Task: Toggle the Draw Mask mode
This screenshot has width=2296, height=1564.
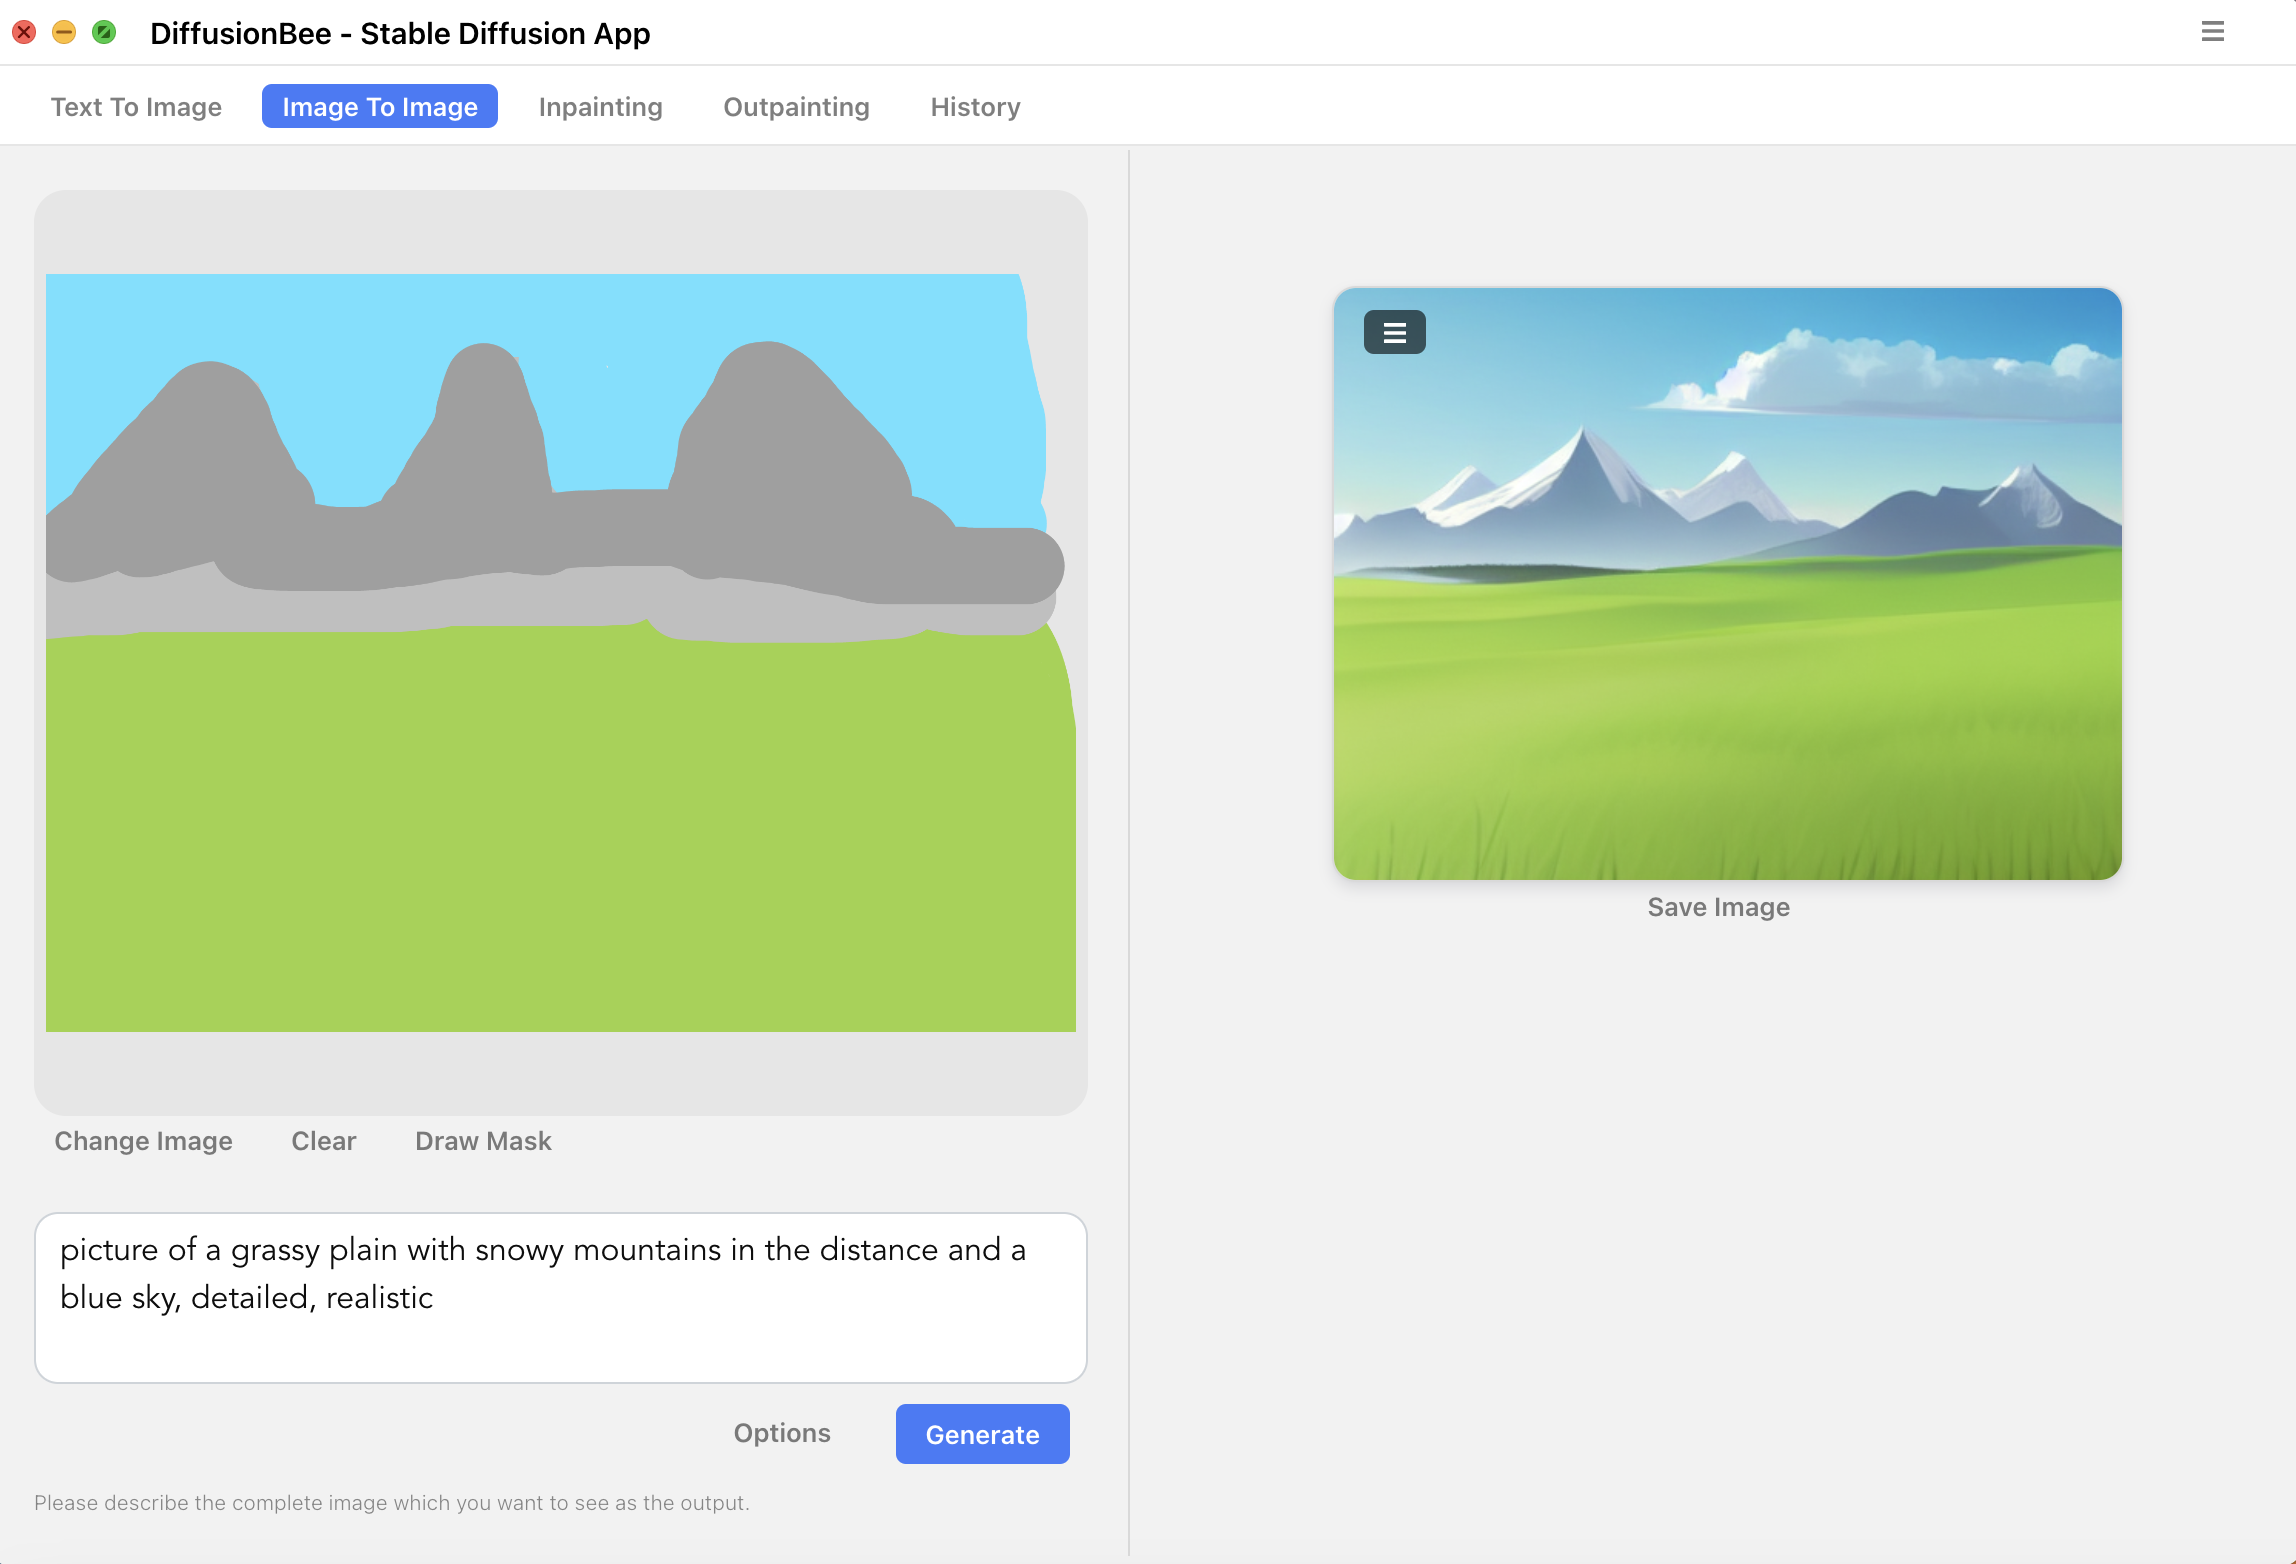Action: [x=483, y=1142]
